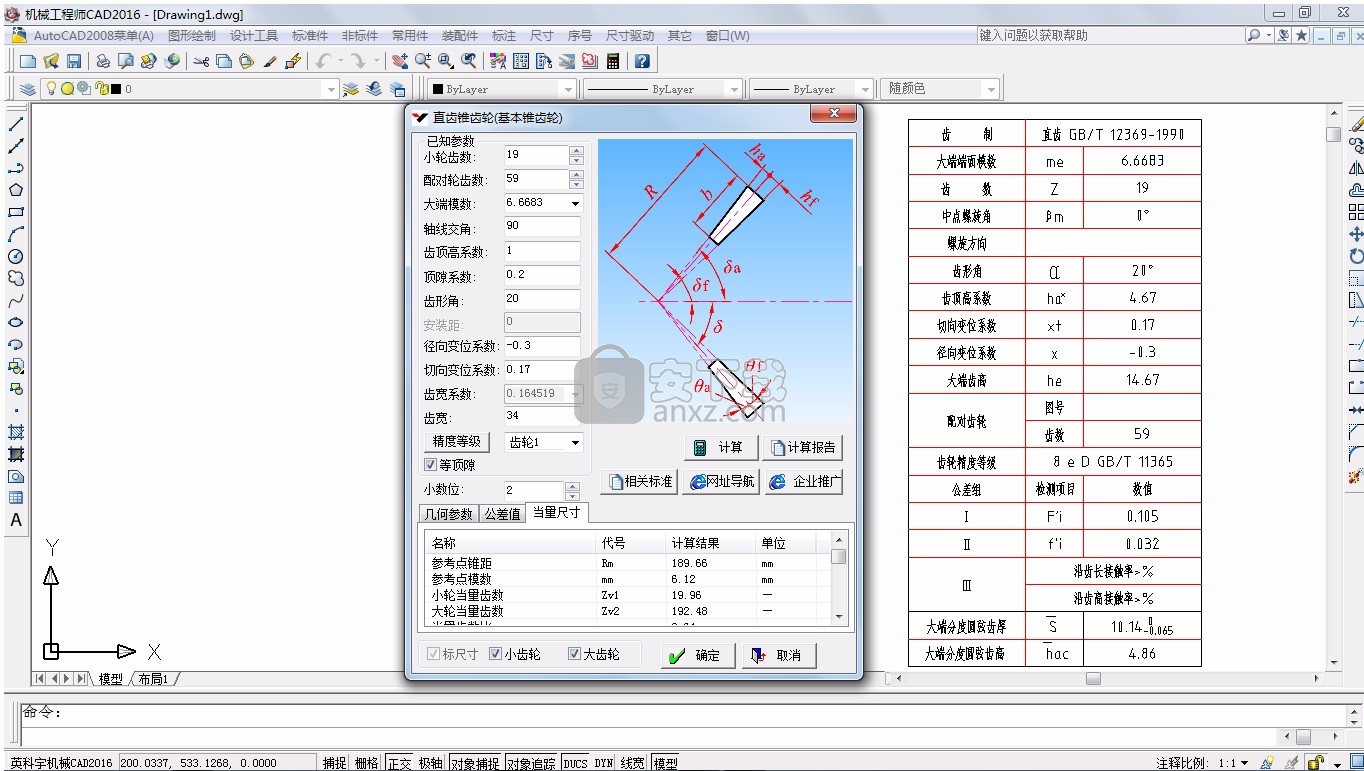Click the 精度等级 button

456,442
